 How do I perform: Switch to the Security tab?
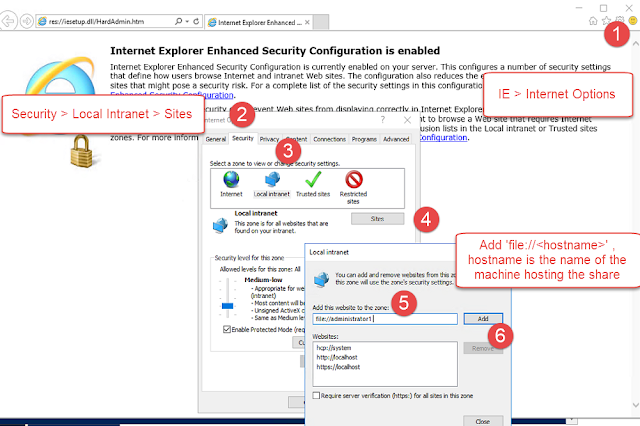click(x=243, y=138)
